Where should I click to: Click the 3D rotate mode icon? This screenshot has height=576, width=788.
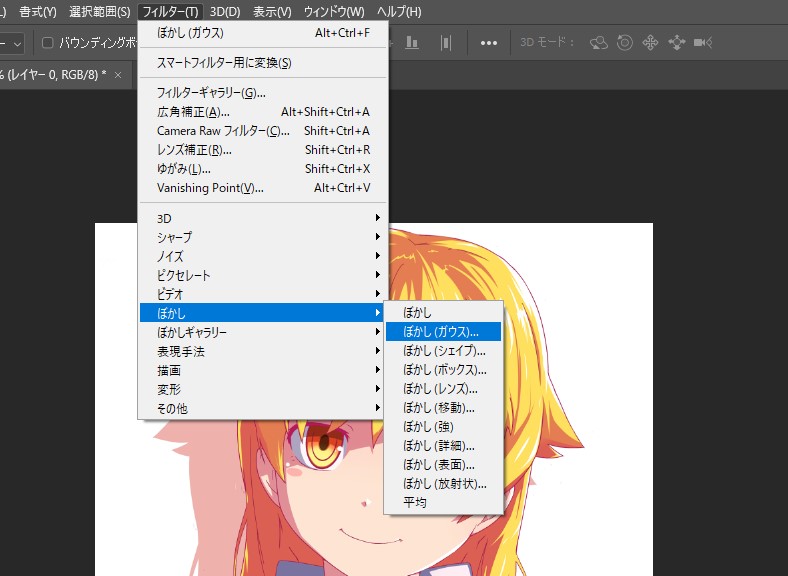tap(599, 43)
